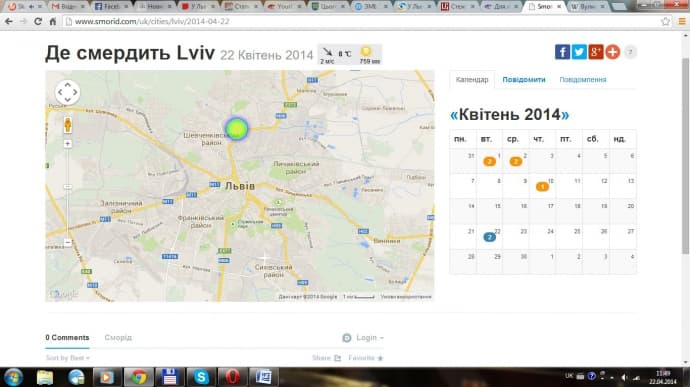Image resolution: width=690 pixels, height=387 pixels.
Task: Click the green smell marker on map
Action: pos(236,128)
